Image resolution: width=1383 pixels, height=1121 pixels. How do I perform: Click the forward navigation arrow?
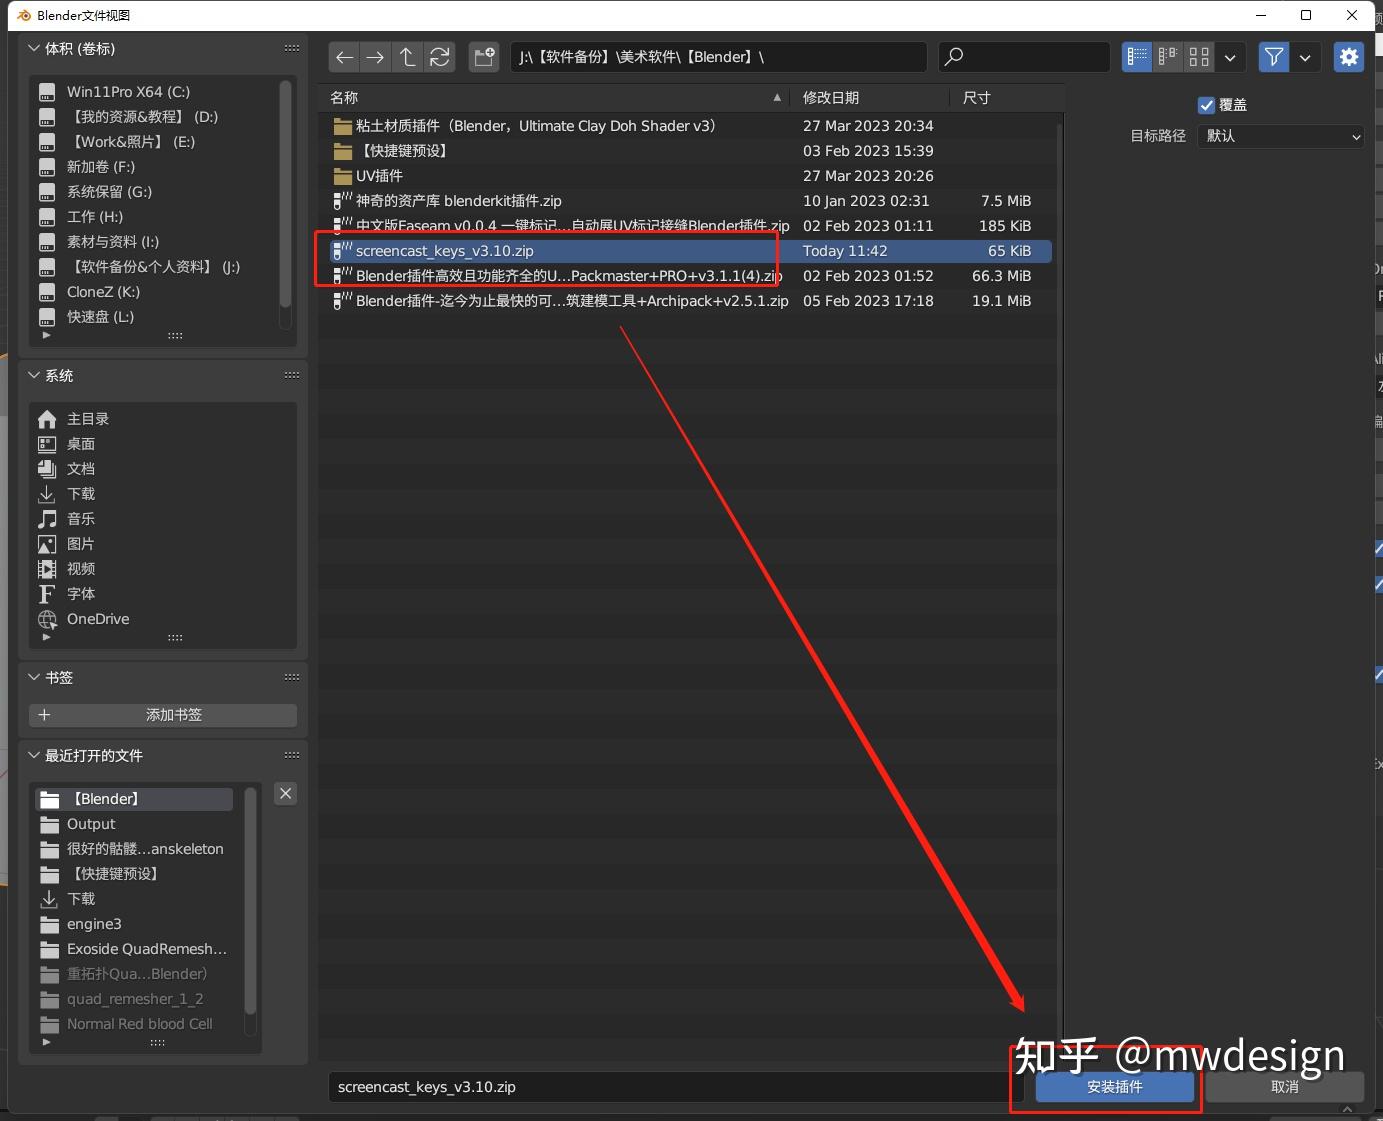375,57
